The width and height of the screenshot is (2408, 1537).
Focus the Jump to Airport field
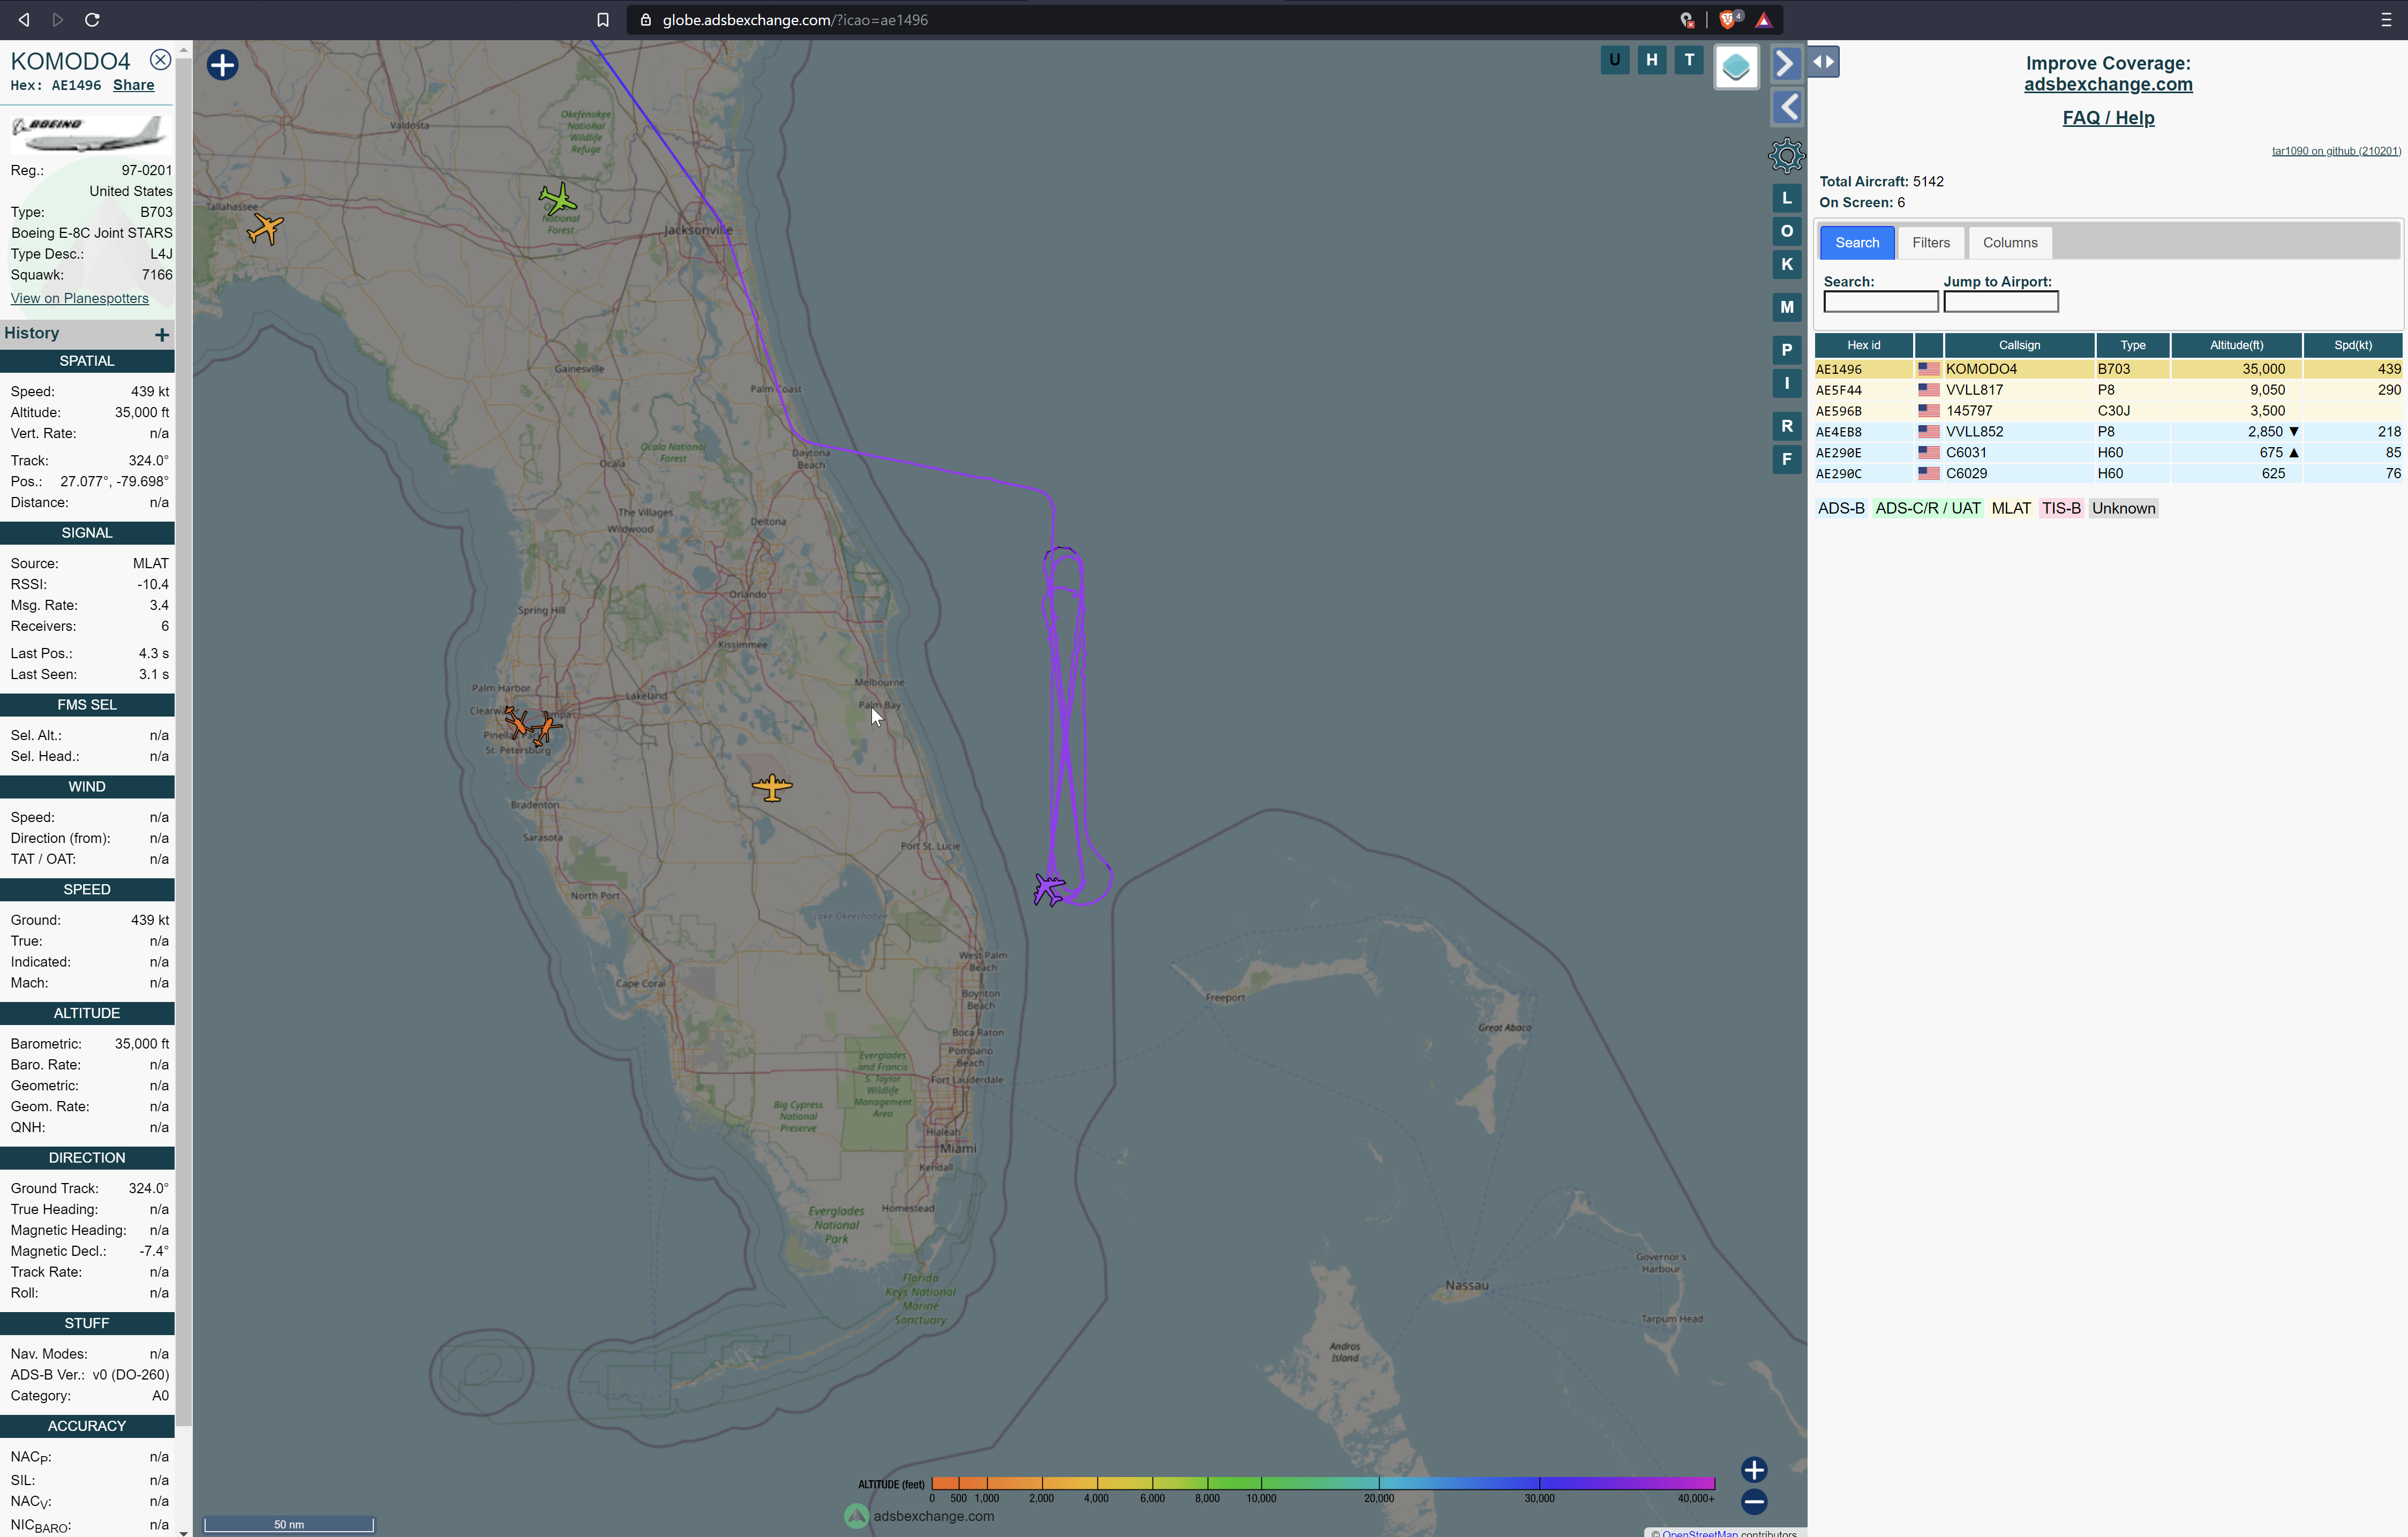pyautogui.click(x=2000, y=302)
